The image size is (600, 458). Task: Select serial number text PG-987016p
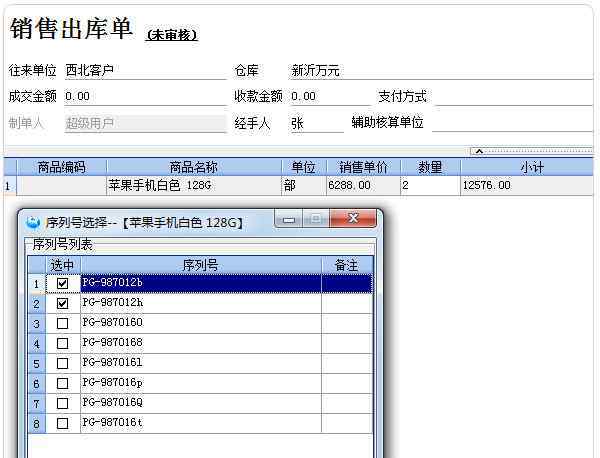112,383
